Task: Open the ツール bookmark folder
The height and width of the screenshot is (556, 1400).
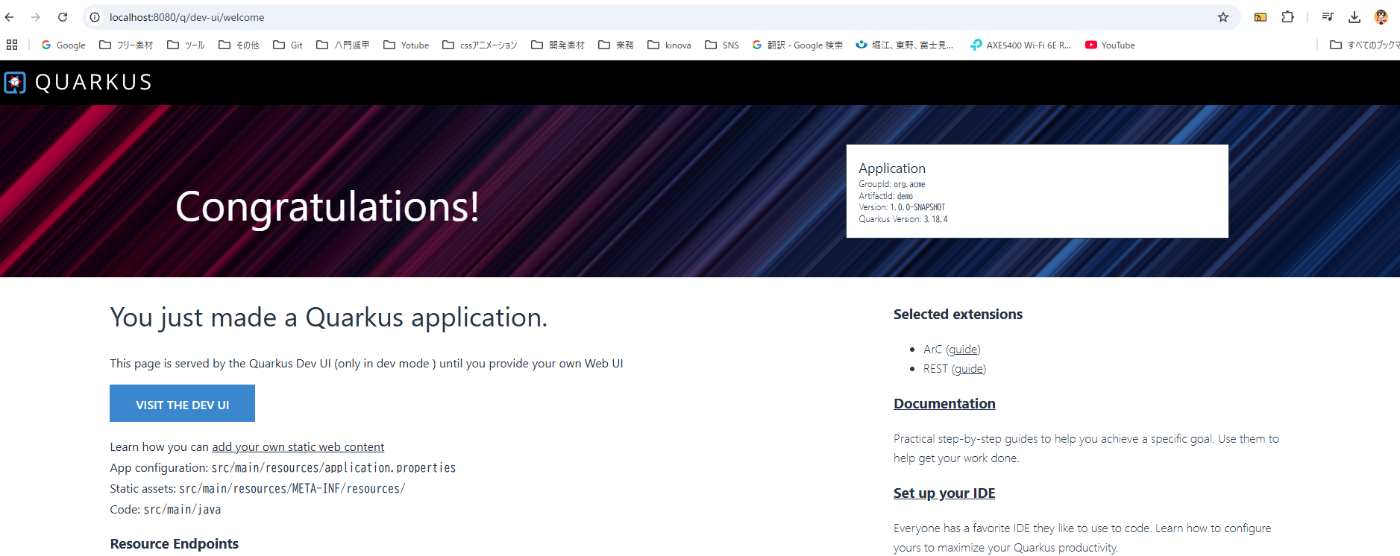Action: click(x=186, y=45)
